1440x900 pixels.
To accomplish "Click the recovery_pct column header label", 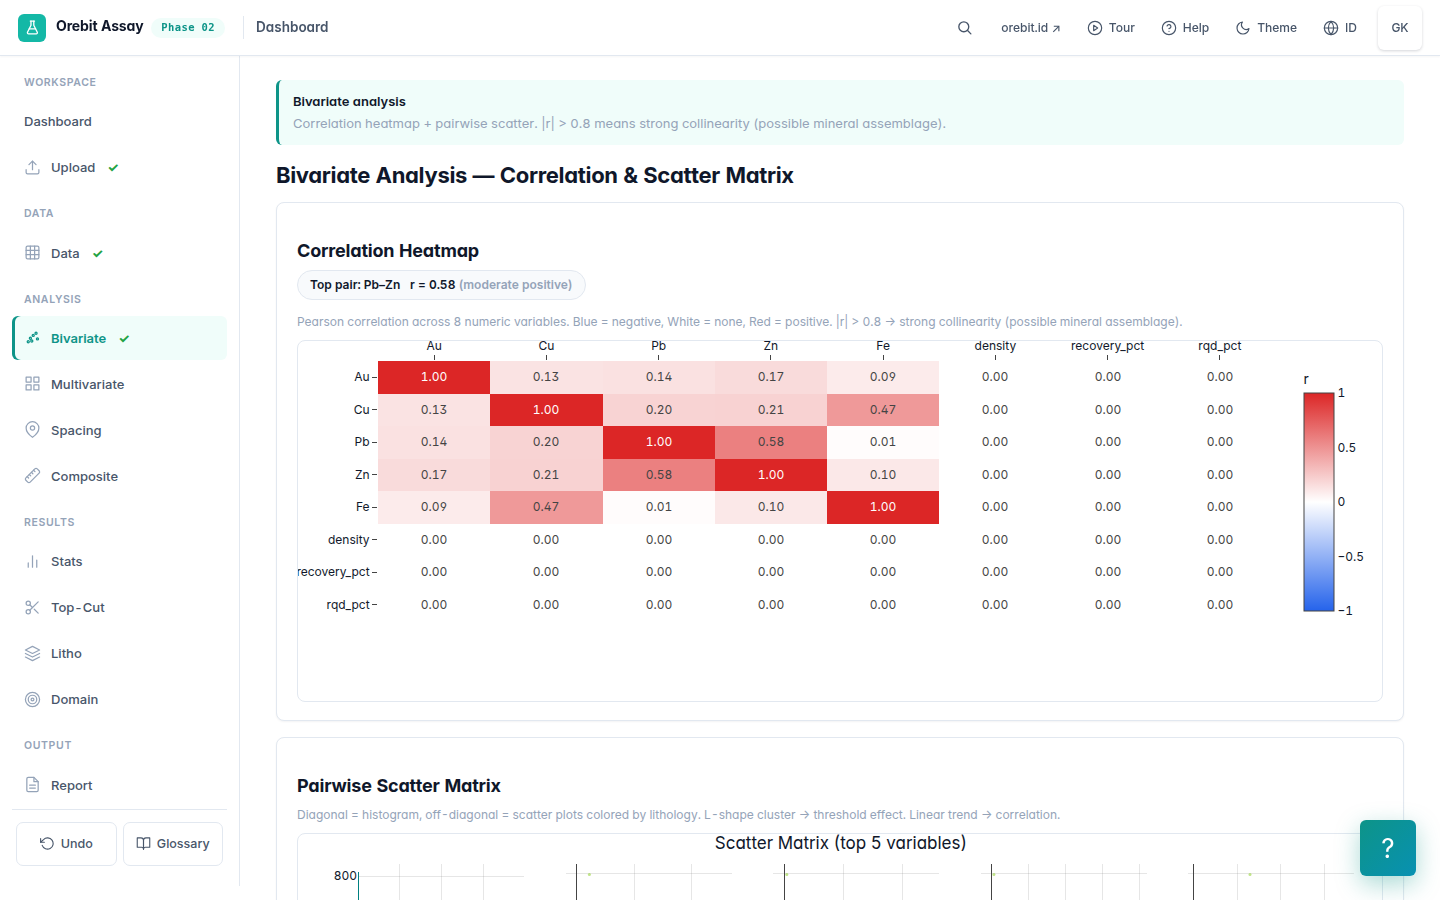I will pyautogui.click(x=1107, y=346).
